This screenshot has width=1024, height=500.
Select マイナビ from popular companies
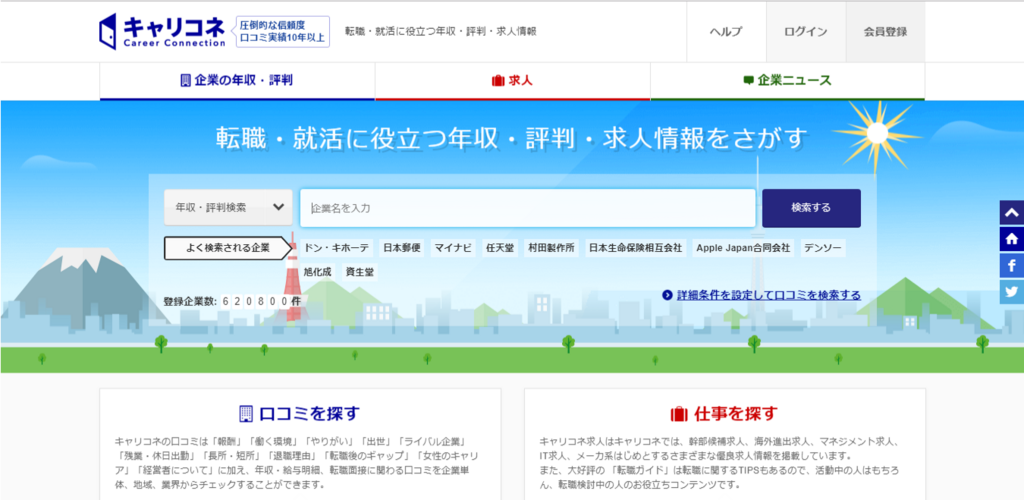pos(453,248)
